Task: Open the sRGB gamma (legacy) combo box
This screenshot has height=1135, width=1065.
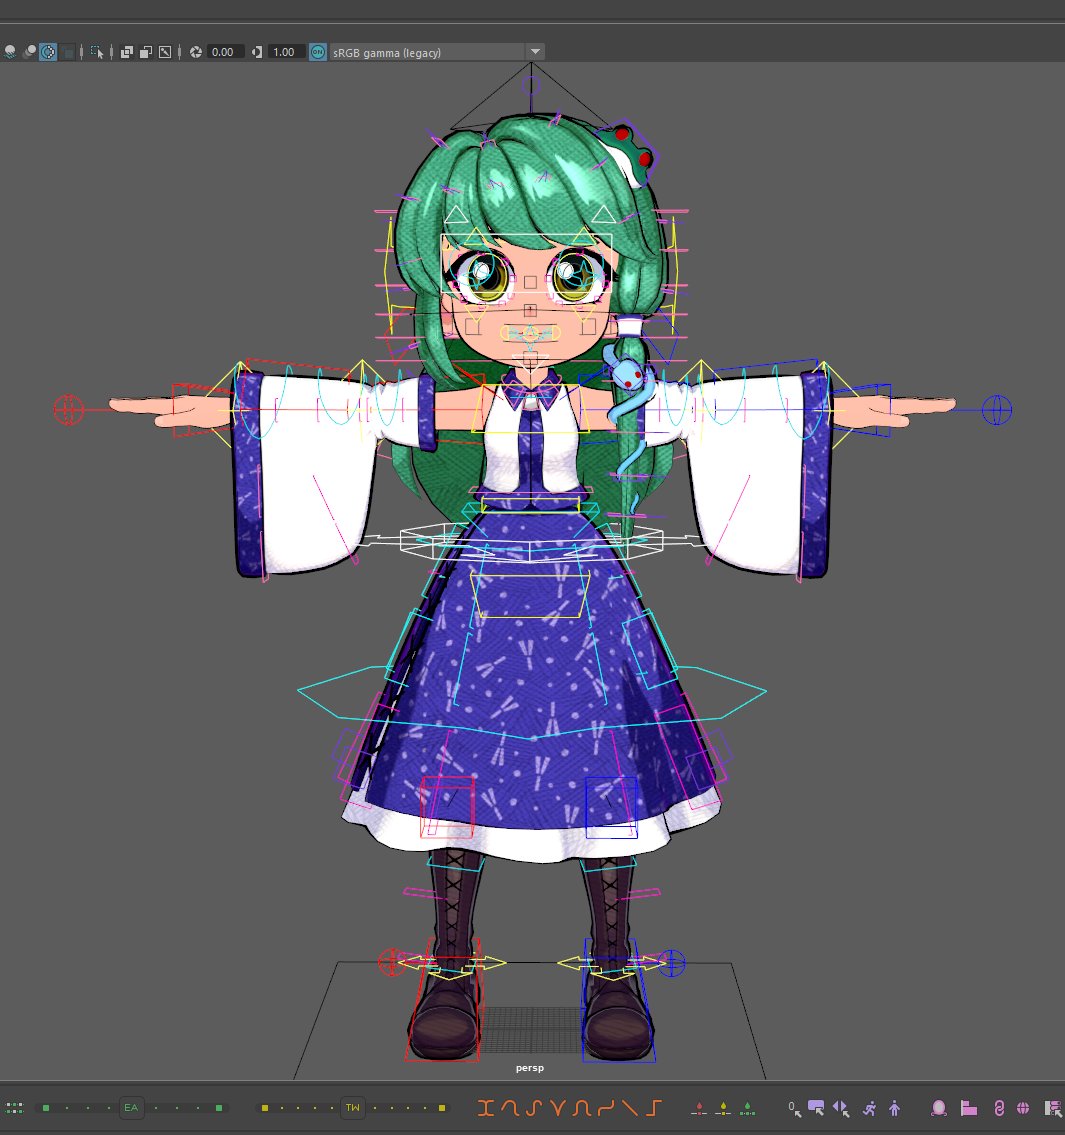Action: pos(437,52)
